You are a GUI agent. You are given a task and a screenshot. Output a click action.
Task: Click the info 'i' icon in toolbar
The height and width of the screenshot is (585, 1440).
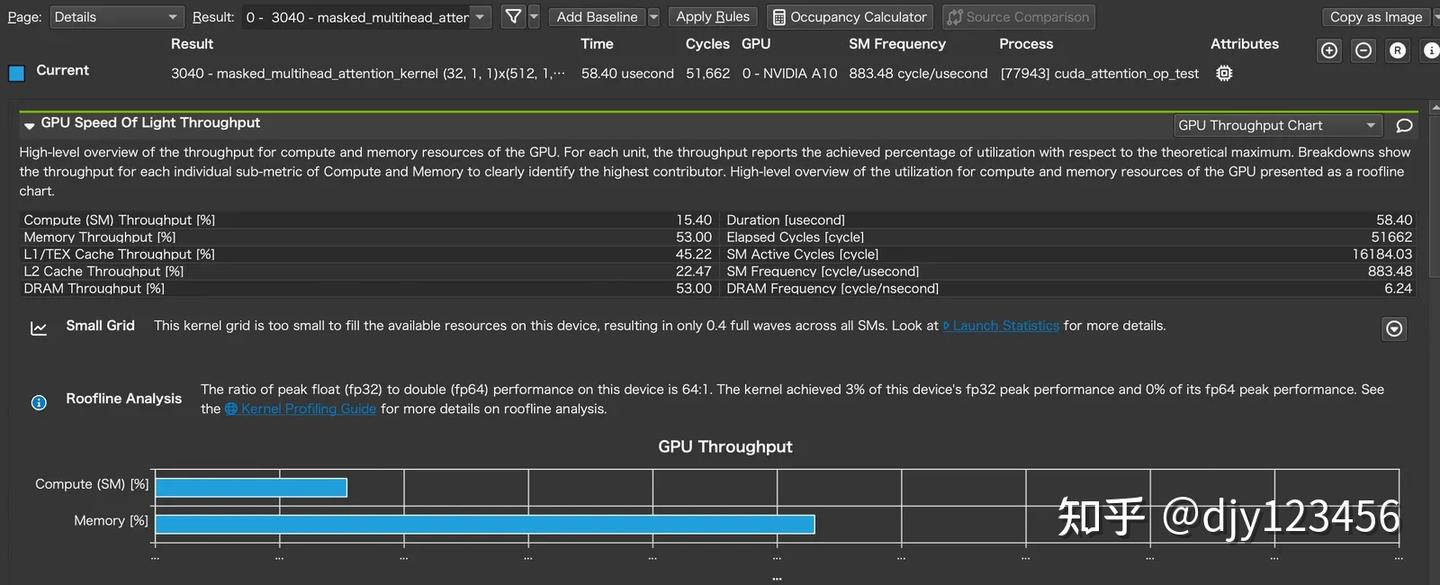1431,51
